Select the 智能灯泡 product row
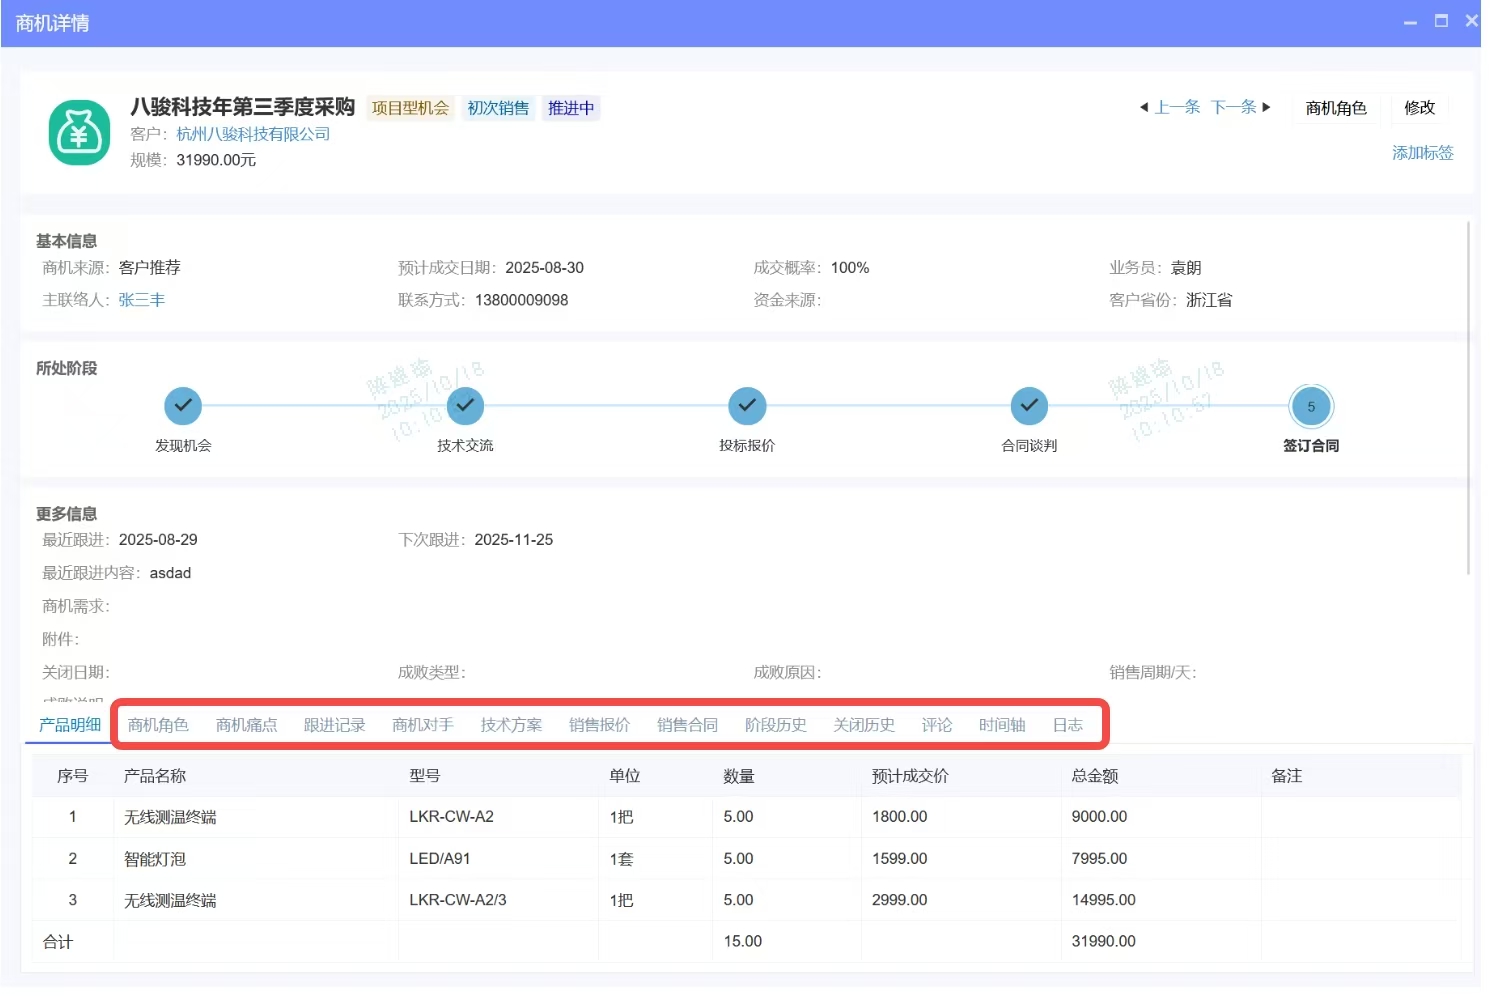This screenshot has width=1504, height=996. (x=153, y=858)
